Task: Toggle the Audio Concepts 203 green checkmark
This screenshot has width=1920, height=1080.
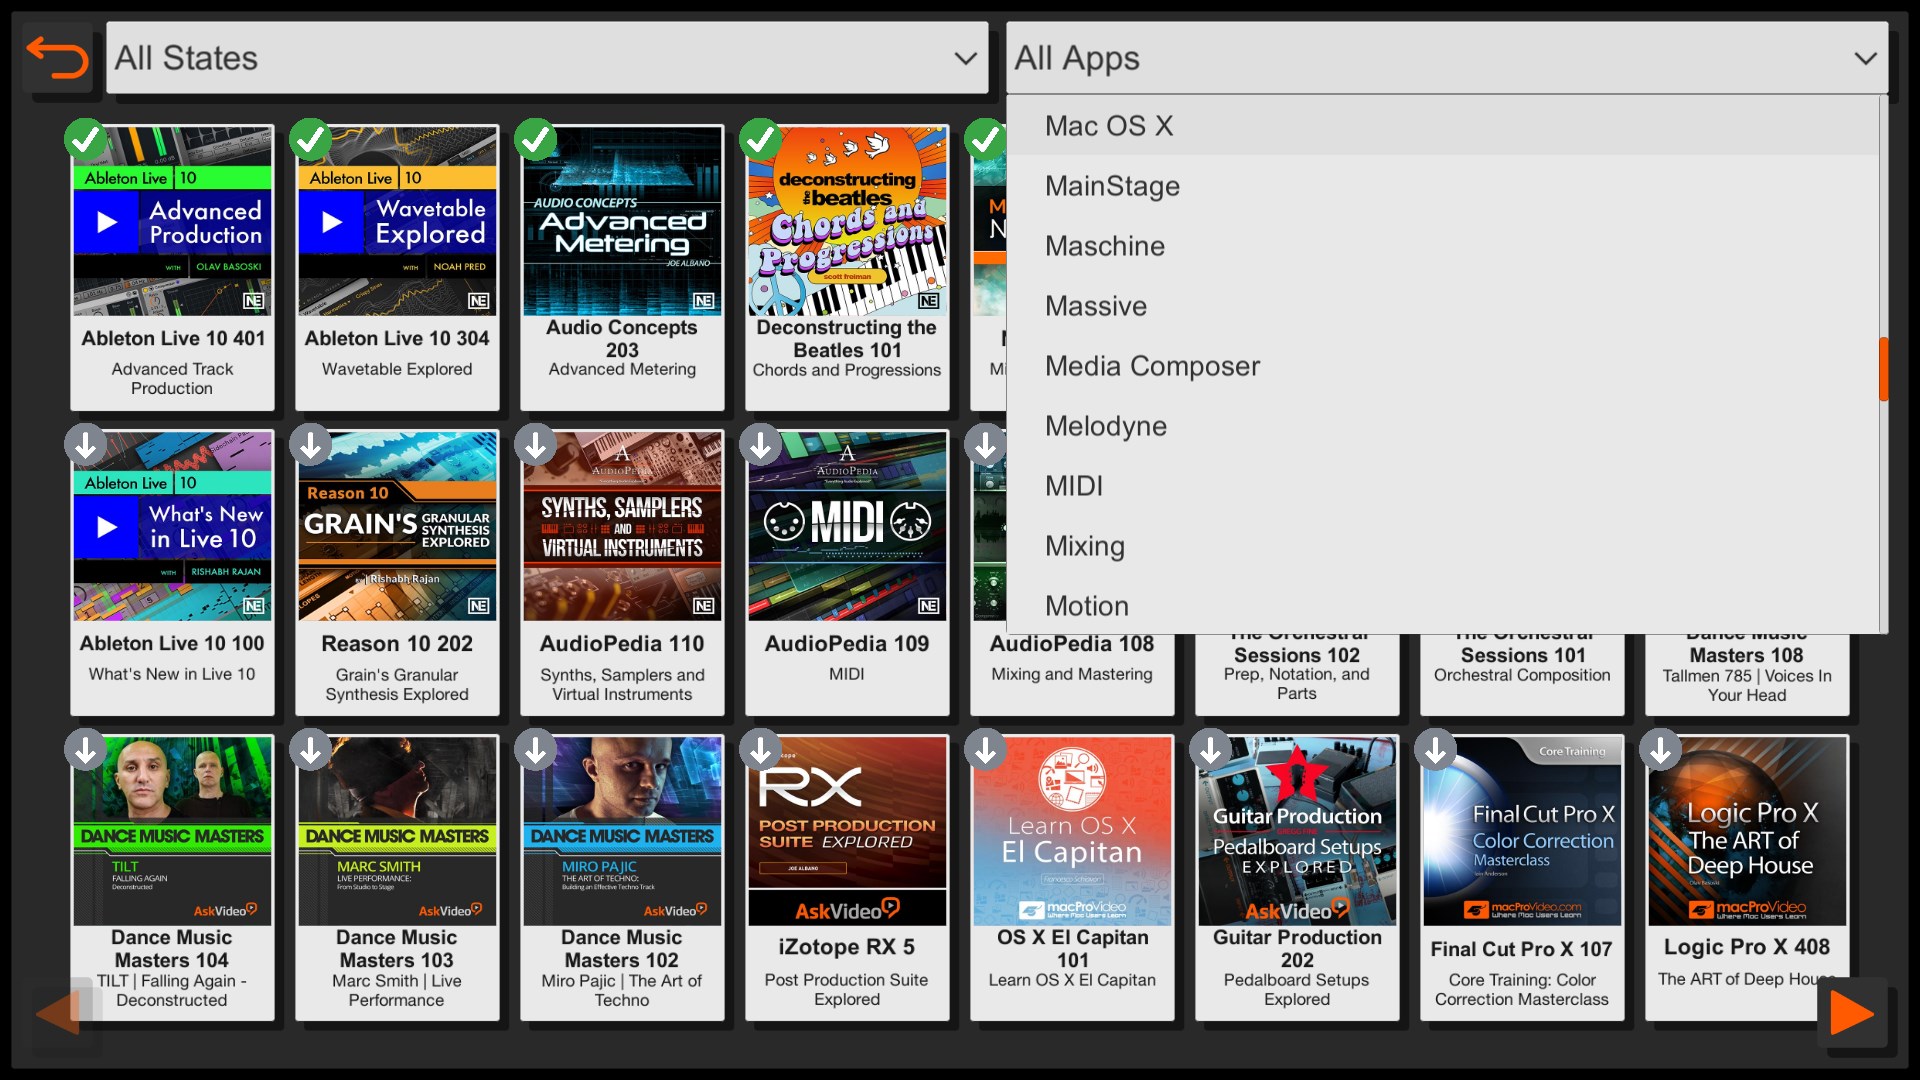Action: pos(536,140)
